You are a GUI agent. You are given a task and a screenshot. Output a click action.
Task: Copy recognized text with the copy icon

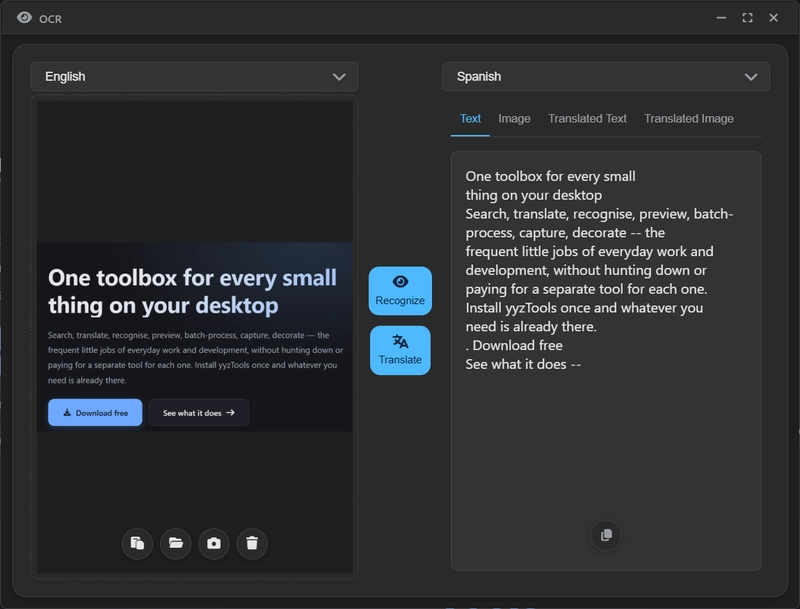click(606, 535)
